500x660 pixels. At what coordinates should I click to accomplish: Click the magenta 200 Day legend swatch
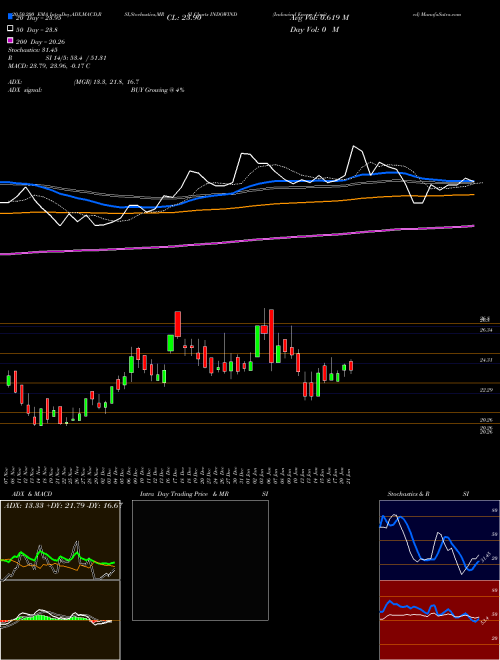coord(11,41)
